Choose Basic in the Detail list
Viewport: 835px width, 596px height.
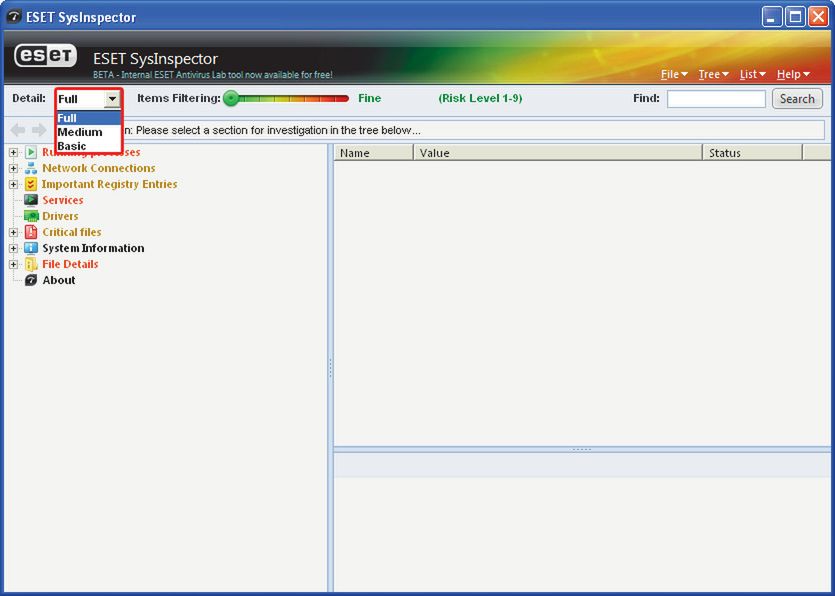(x=89, y=145)
